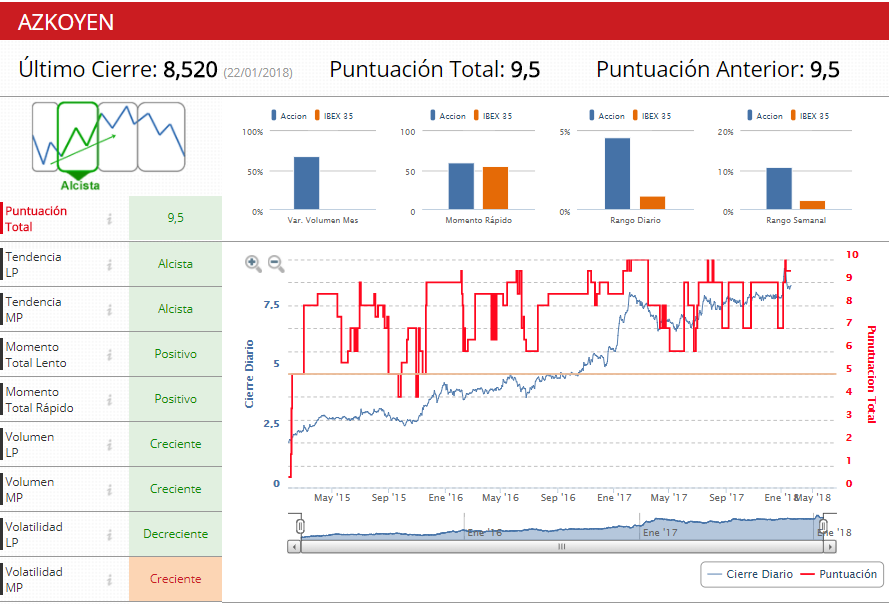This screenshot has height=604, width=891.
Task: Click the Sep '16 axis label
Action: (x=558, y=498)
